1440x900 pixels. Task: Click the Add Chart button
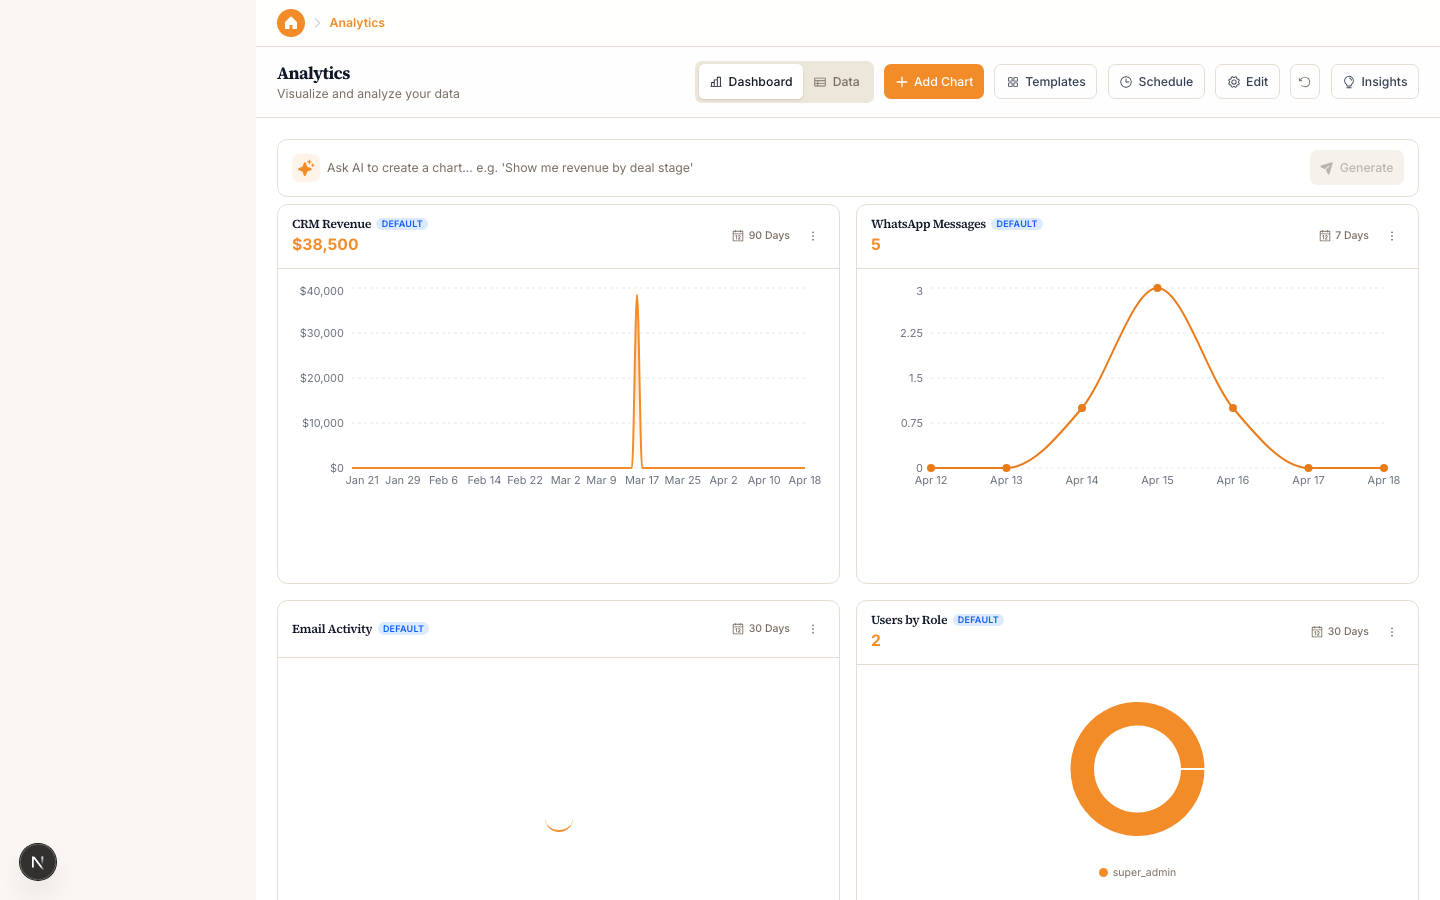click(x=933, y=81)
